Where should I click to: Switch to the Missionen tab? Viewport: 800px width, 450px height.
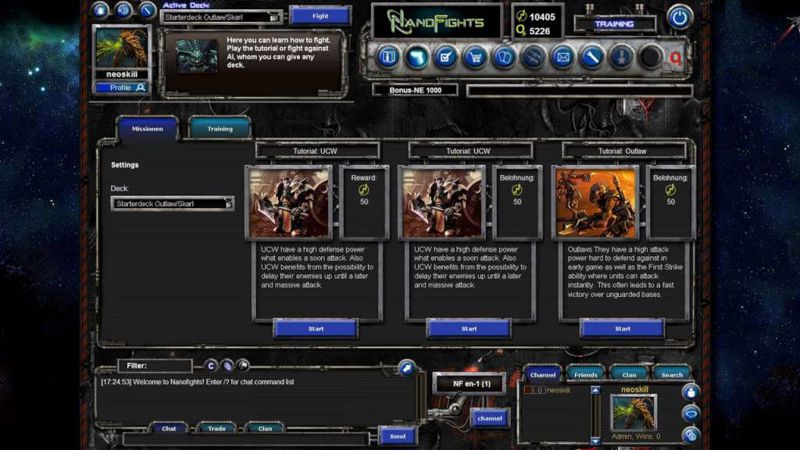pos(147,129)
